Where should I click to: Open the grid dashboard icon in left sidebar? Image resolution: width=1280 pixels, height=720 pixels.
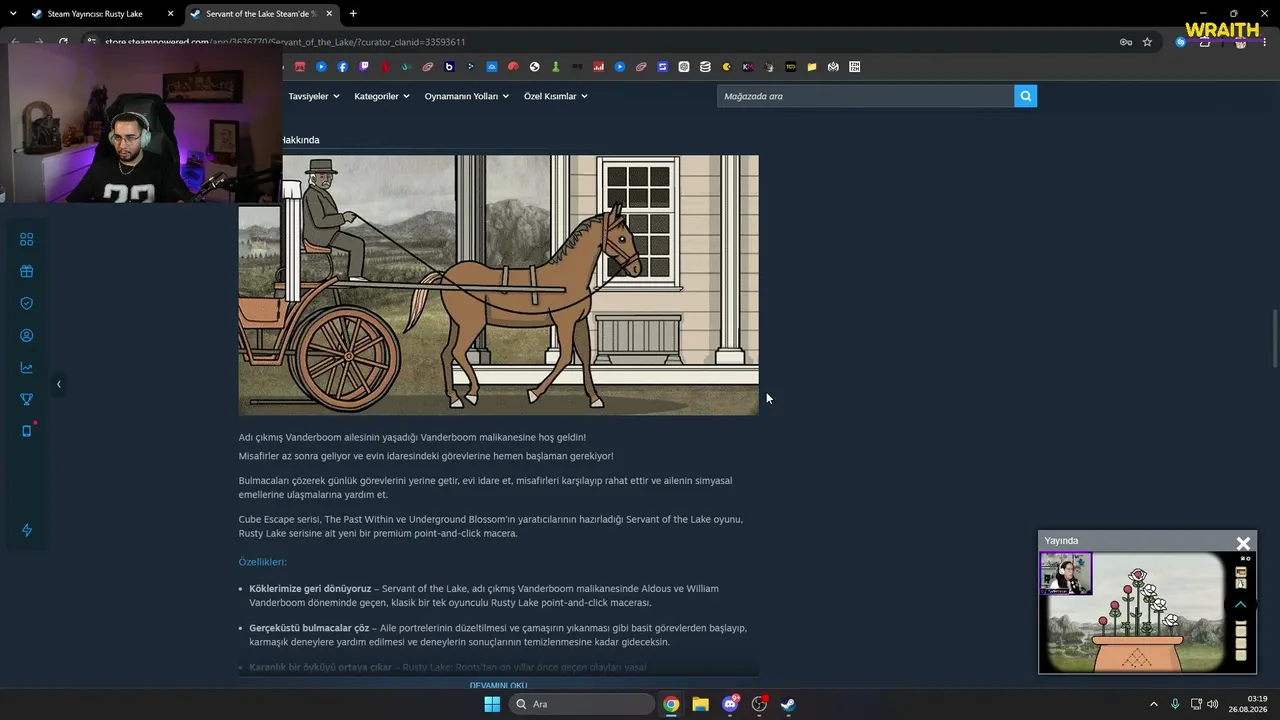click(x=27, y=239)
